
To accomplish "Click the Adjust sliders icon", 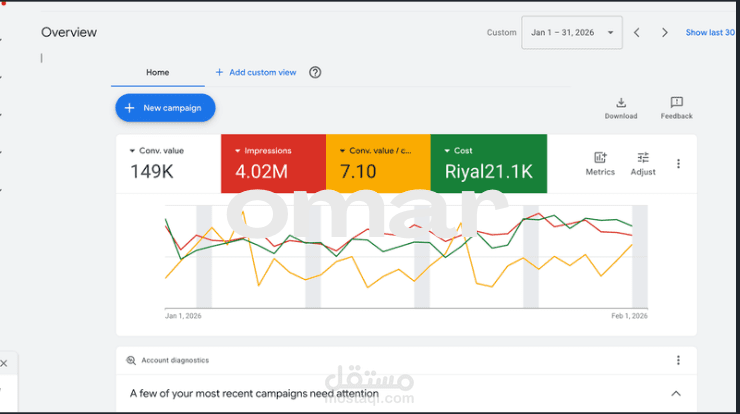I will click(643, 158).
